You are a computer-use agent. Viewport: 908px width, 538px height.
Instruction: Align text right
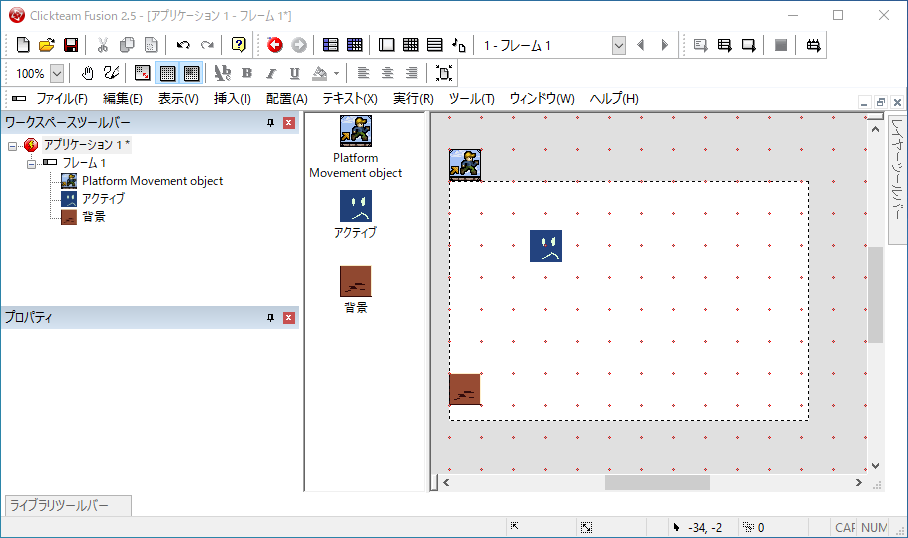pyautogui.click(x=412, y=74)
